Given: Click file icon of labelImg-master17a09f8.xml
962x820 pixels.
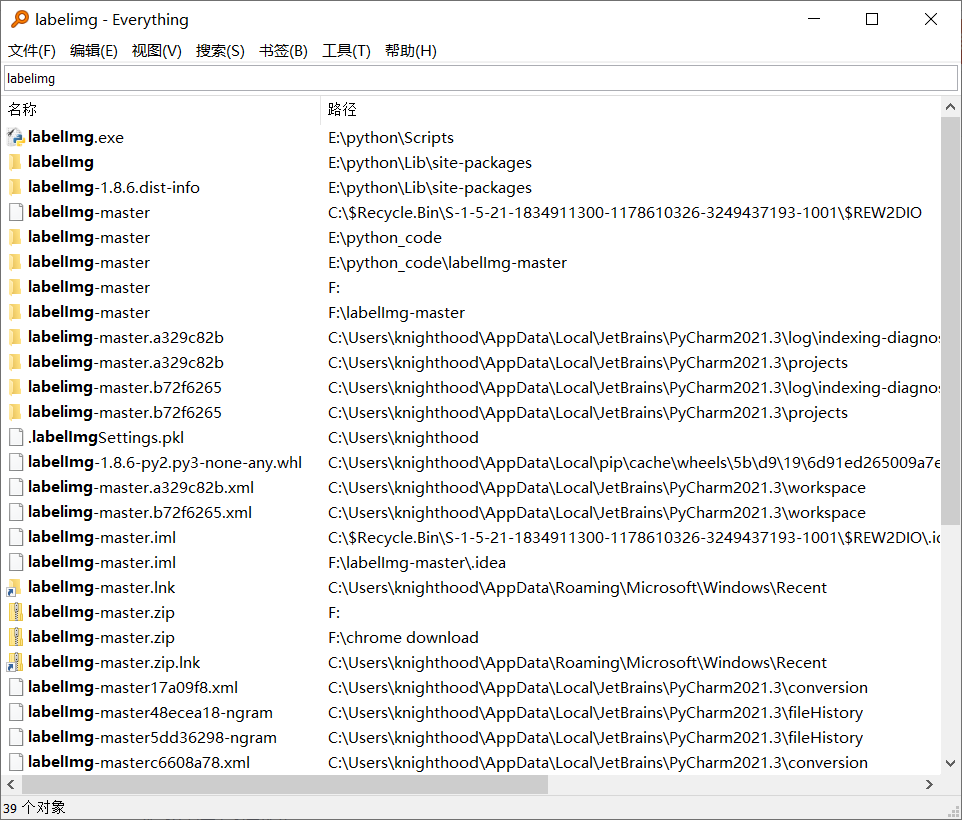Looking at the screenshot, I should 16,688.
